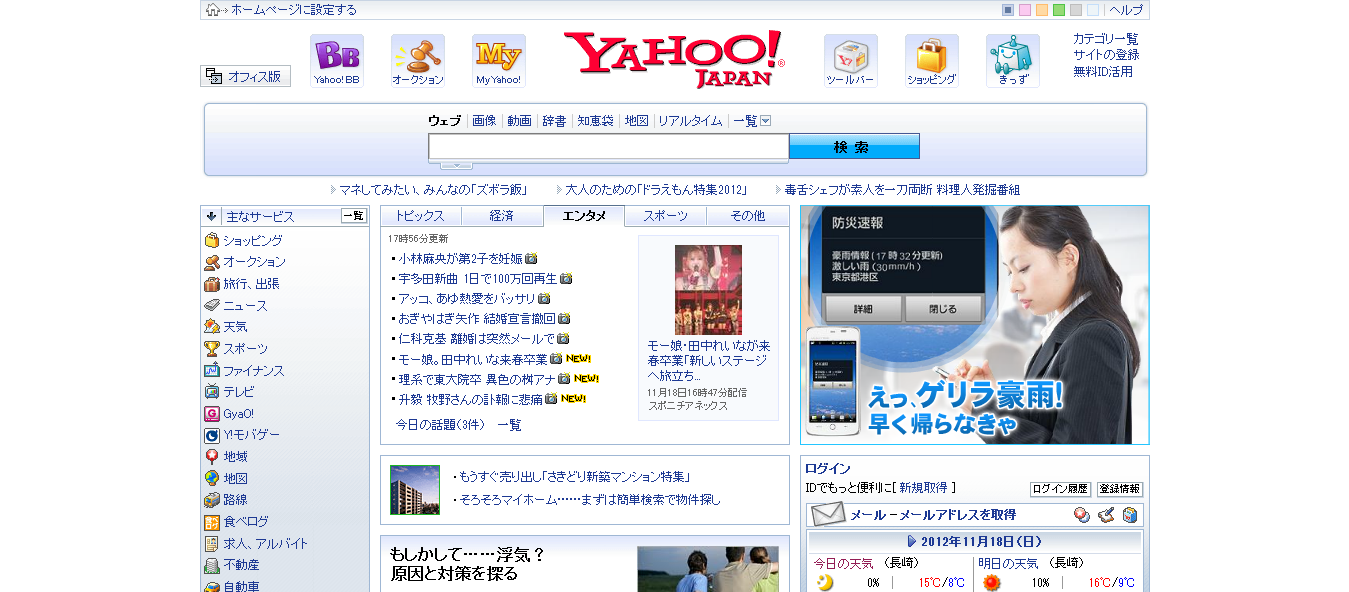Image resolution: width=1349 pixels, height=592 pixels.
Task: Open the ログイン履歴 button
Action: 1060,489
